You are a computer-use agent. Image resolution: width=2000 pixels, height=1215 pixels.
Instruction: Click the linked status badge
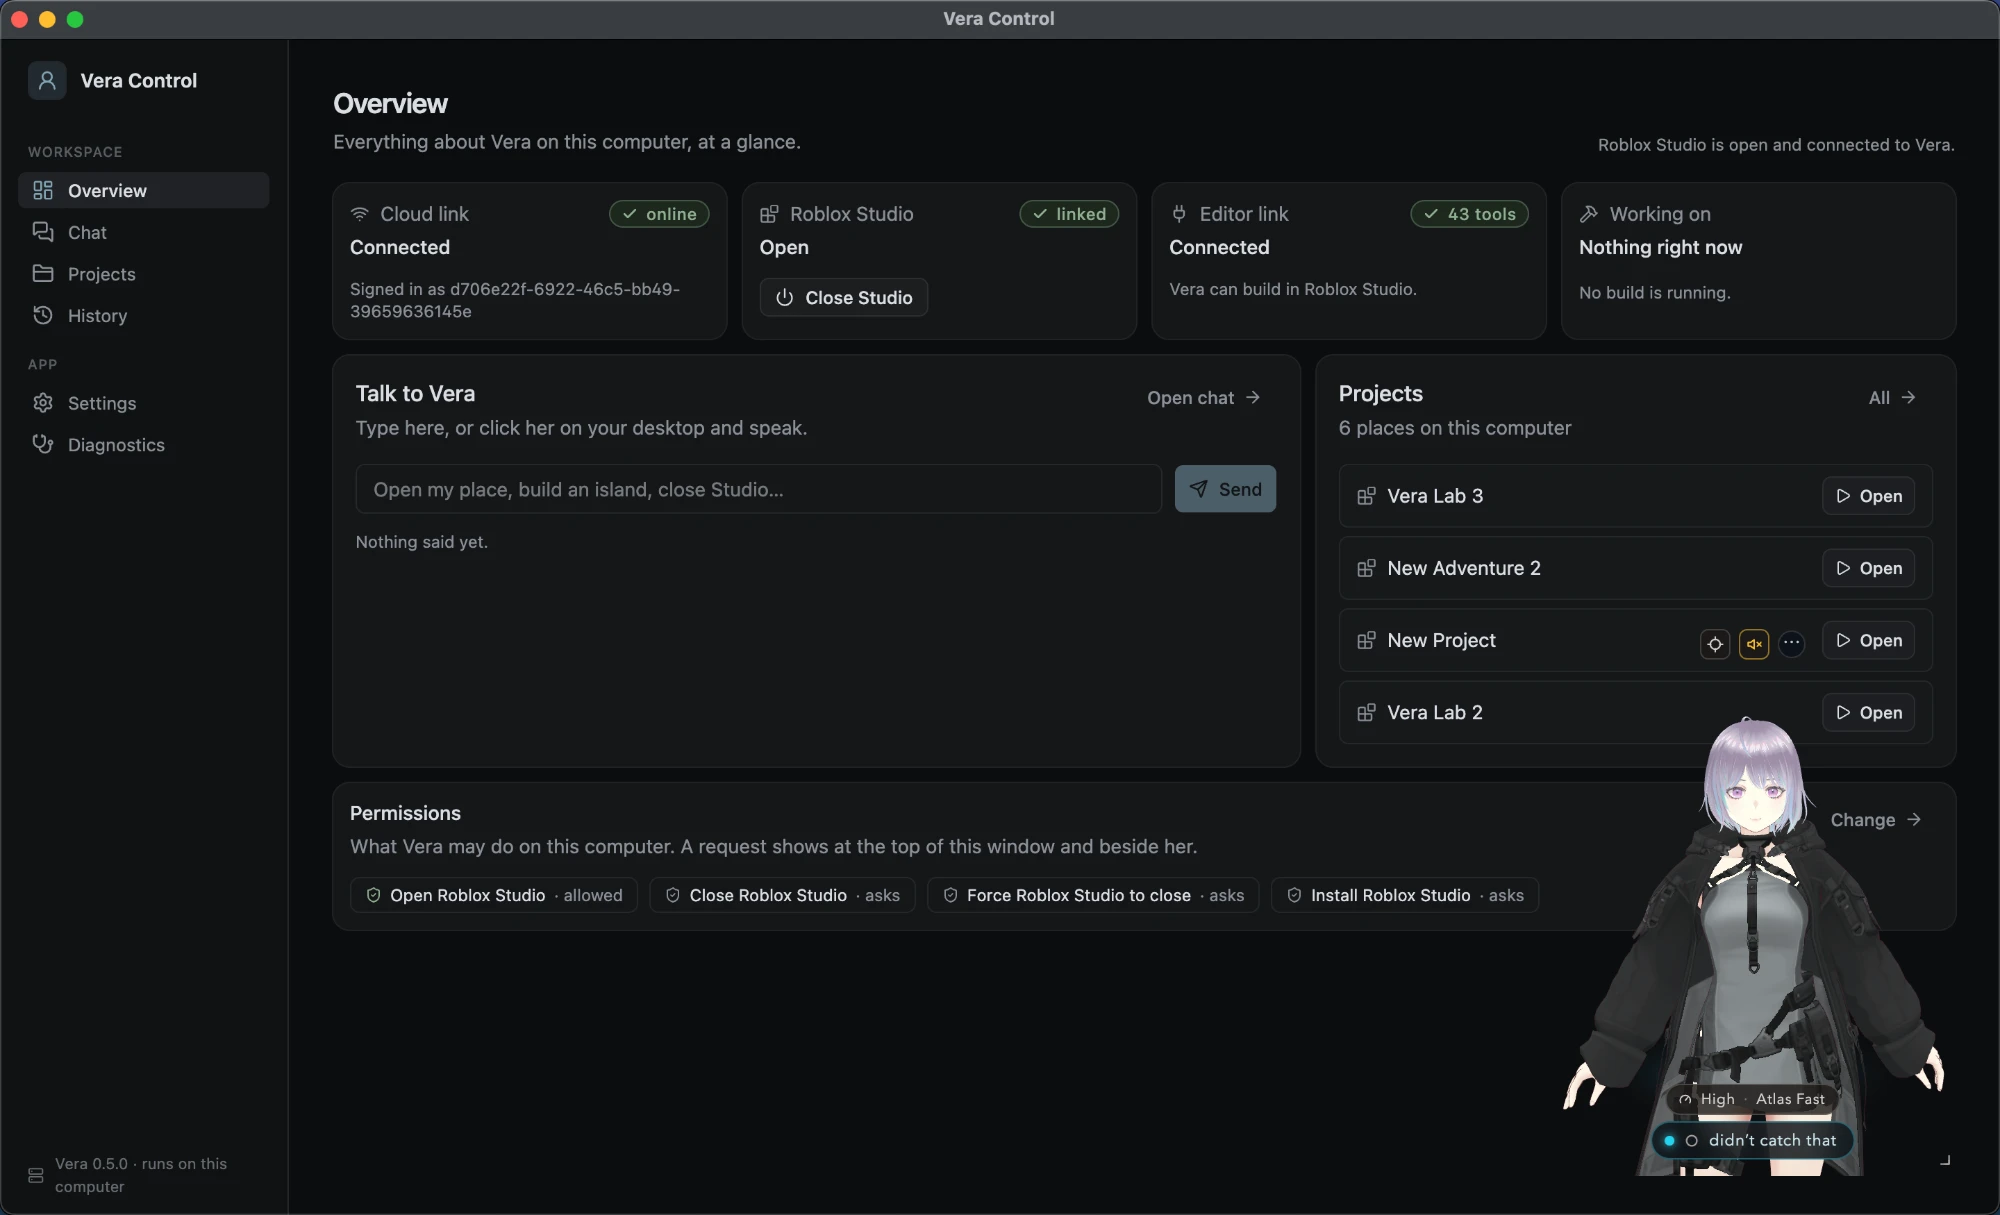pyautogui.click(x=1069, y=214)
